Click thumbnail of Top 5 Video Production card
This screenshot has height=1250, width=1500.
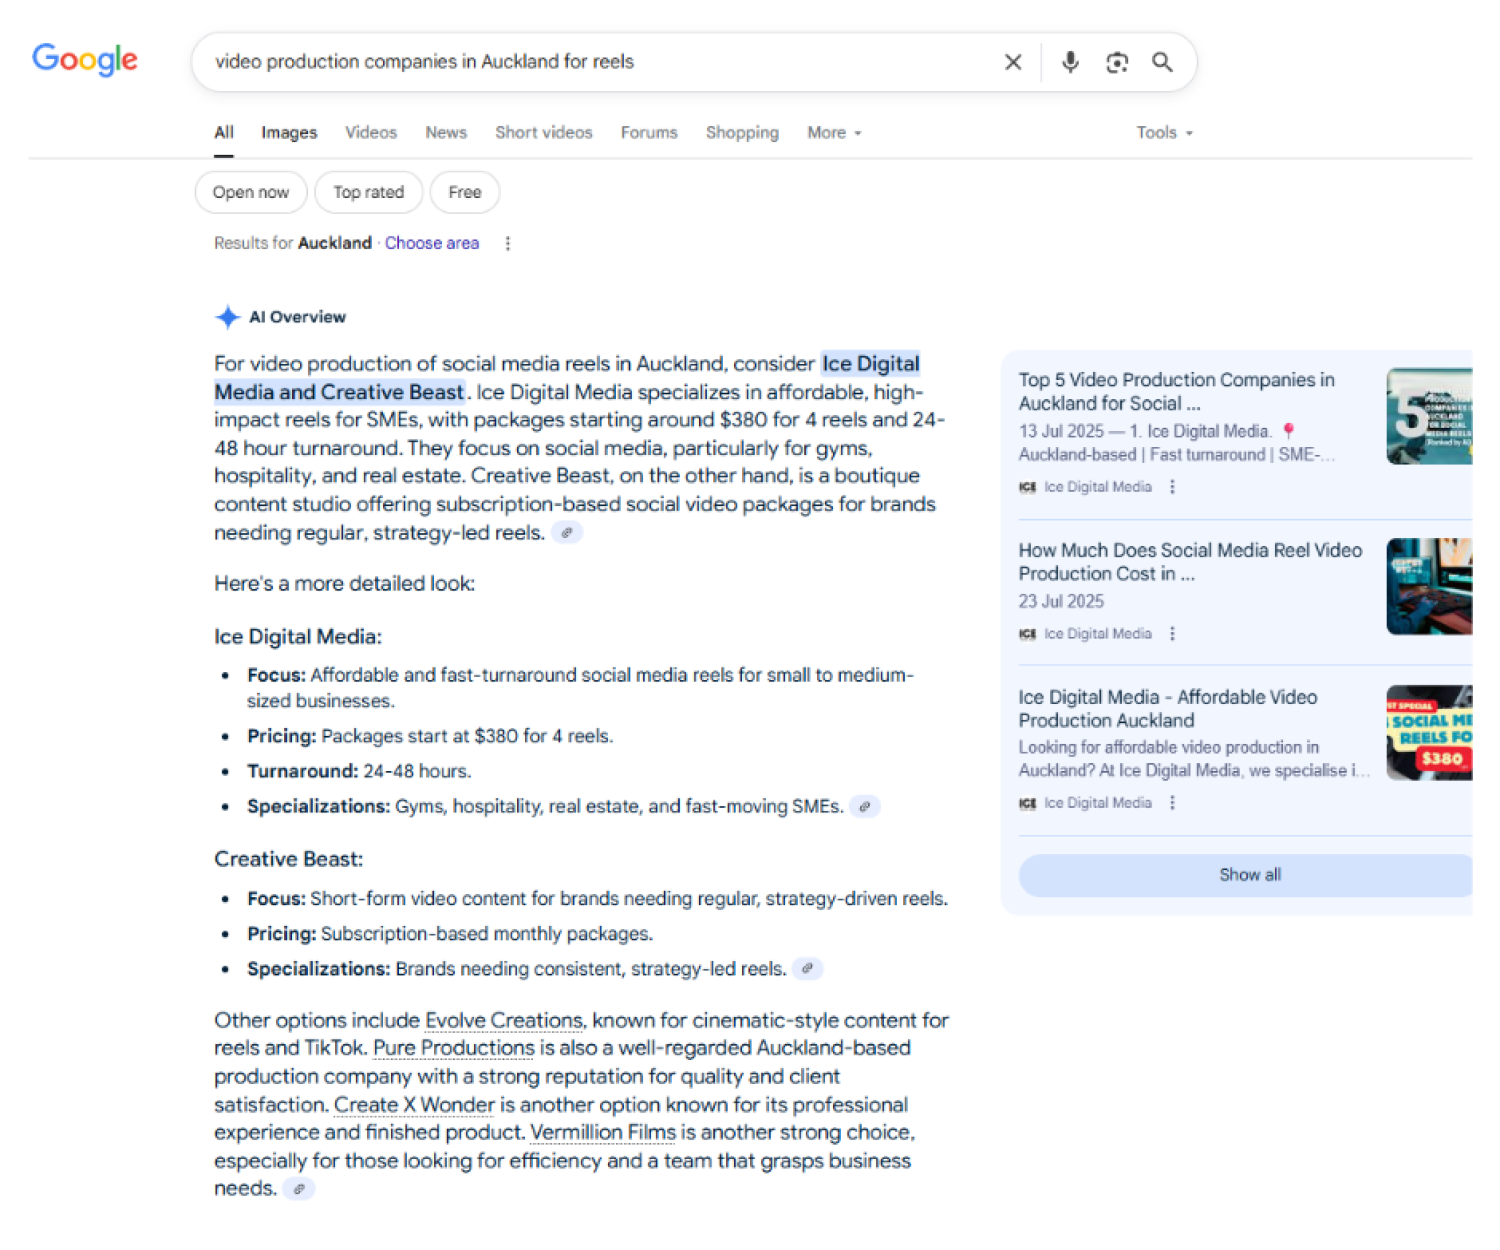pyautogui.click(x=1429, y=416)
